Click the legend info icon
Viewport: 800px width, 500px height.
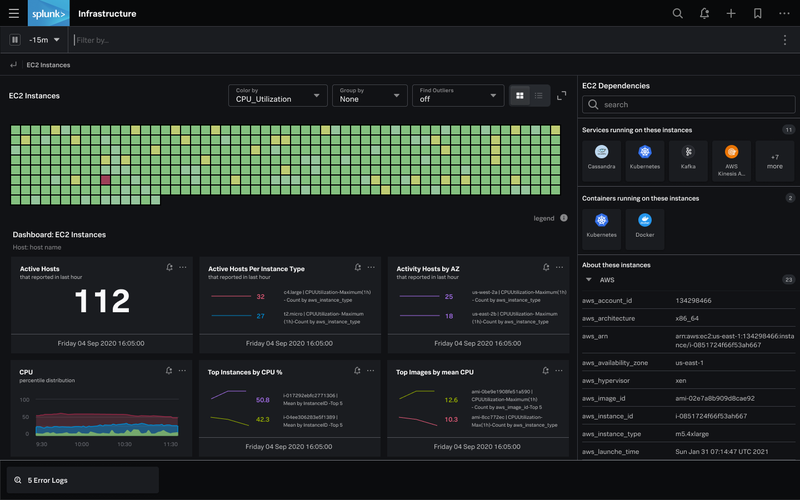(x=564, y=218)
